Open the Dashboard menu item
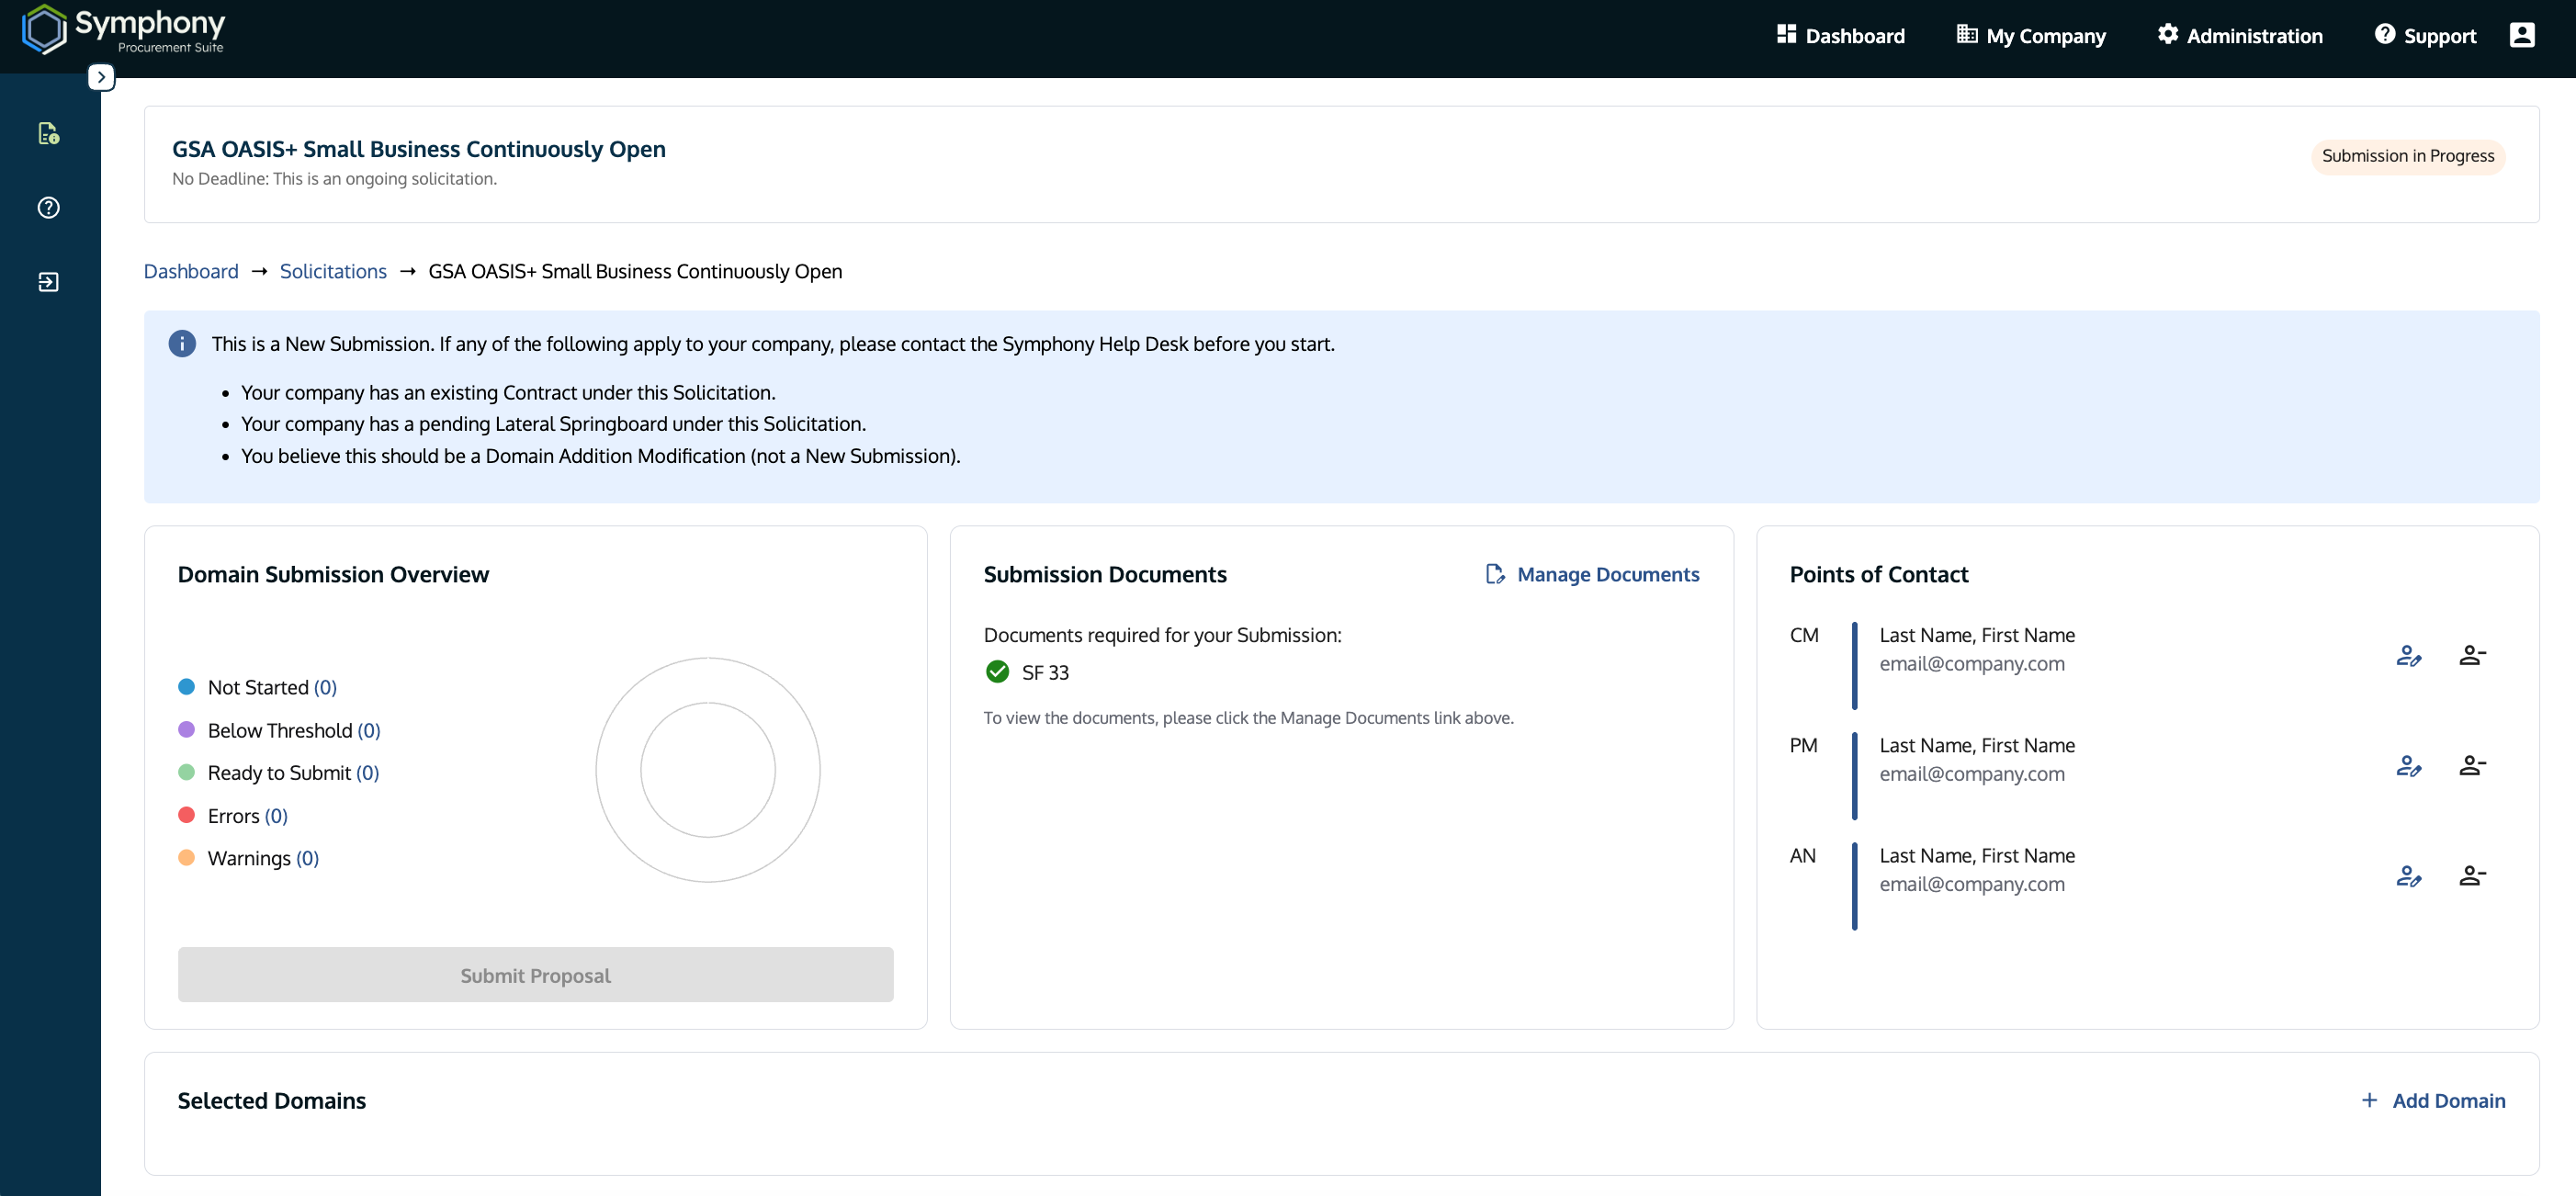 tap(1840, 35)
